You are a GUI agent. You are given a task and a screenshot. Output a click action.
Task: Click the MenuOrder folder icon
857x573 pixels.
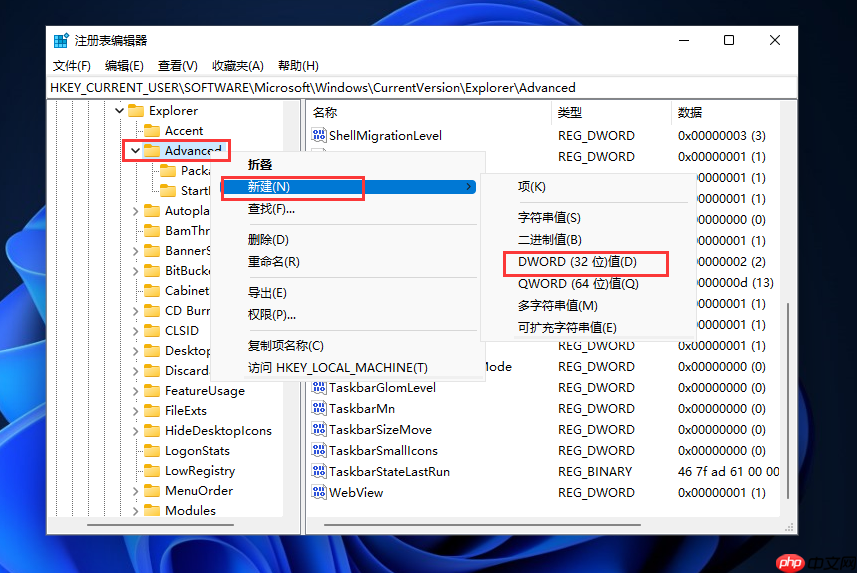click(x=151, y=490)
